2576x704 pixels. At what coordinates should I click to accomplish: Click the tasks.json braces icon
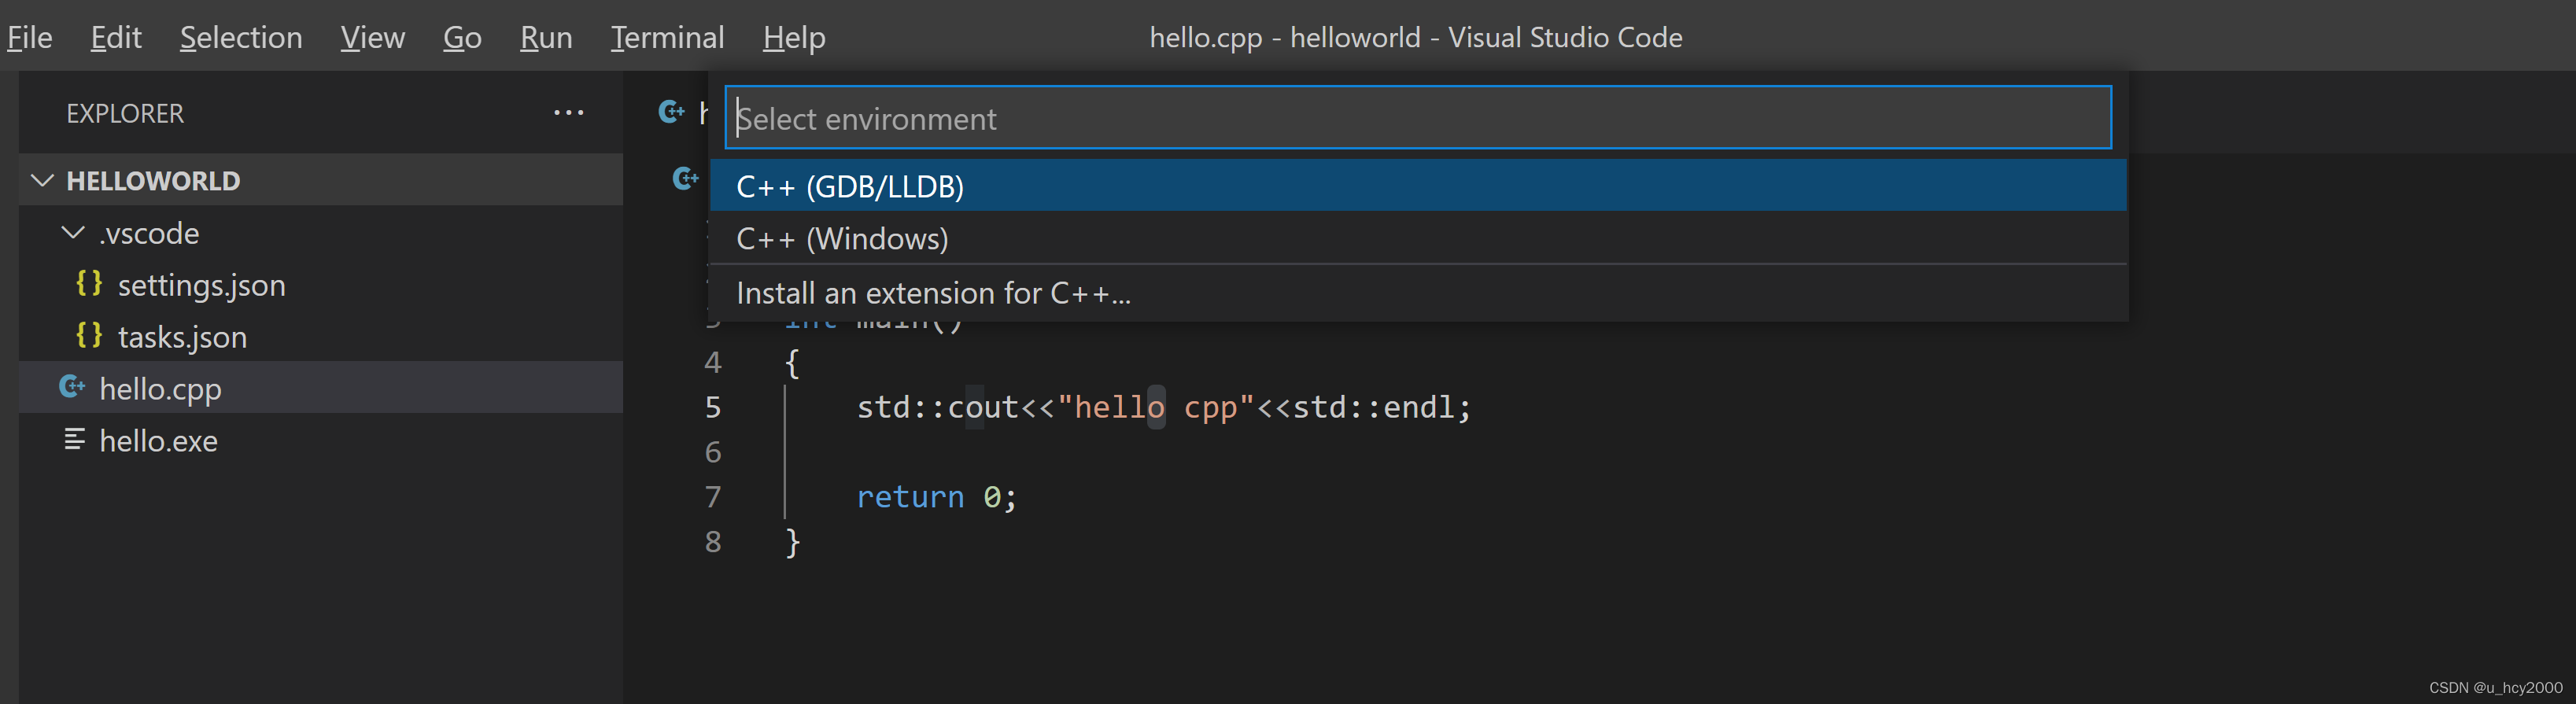(89, 336)
